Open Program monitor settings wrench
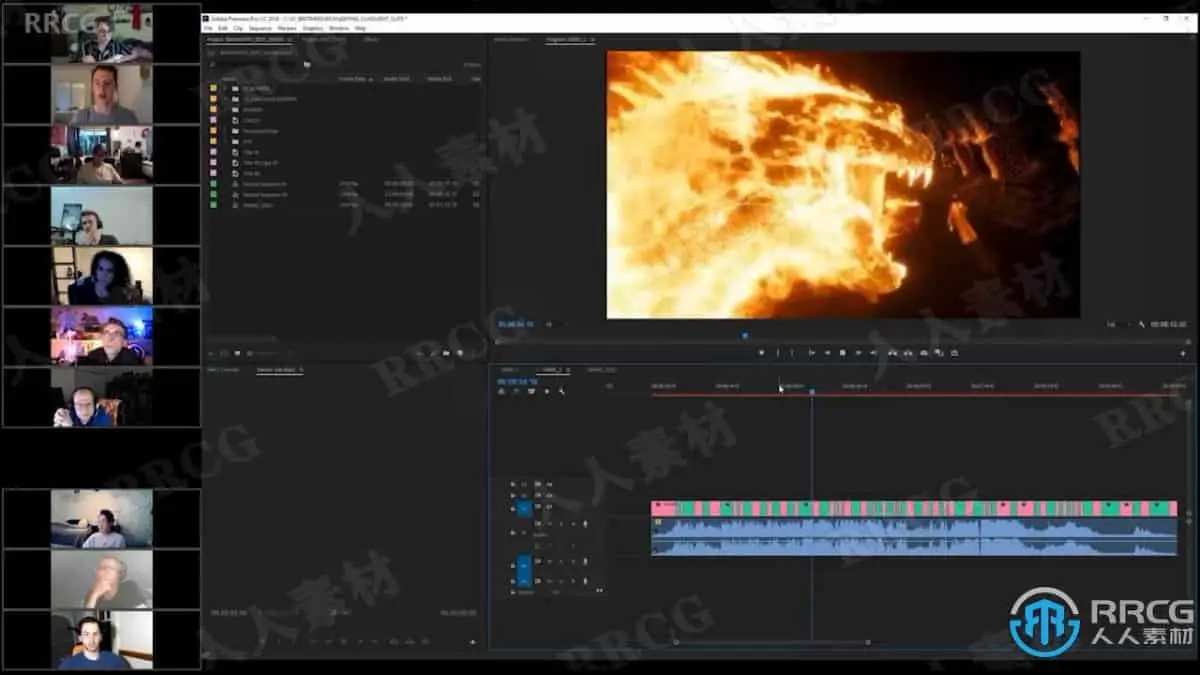Screen dimensions: 1200x675 [x=1143, y=324]
